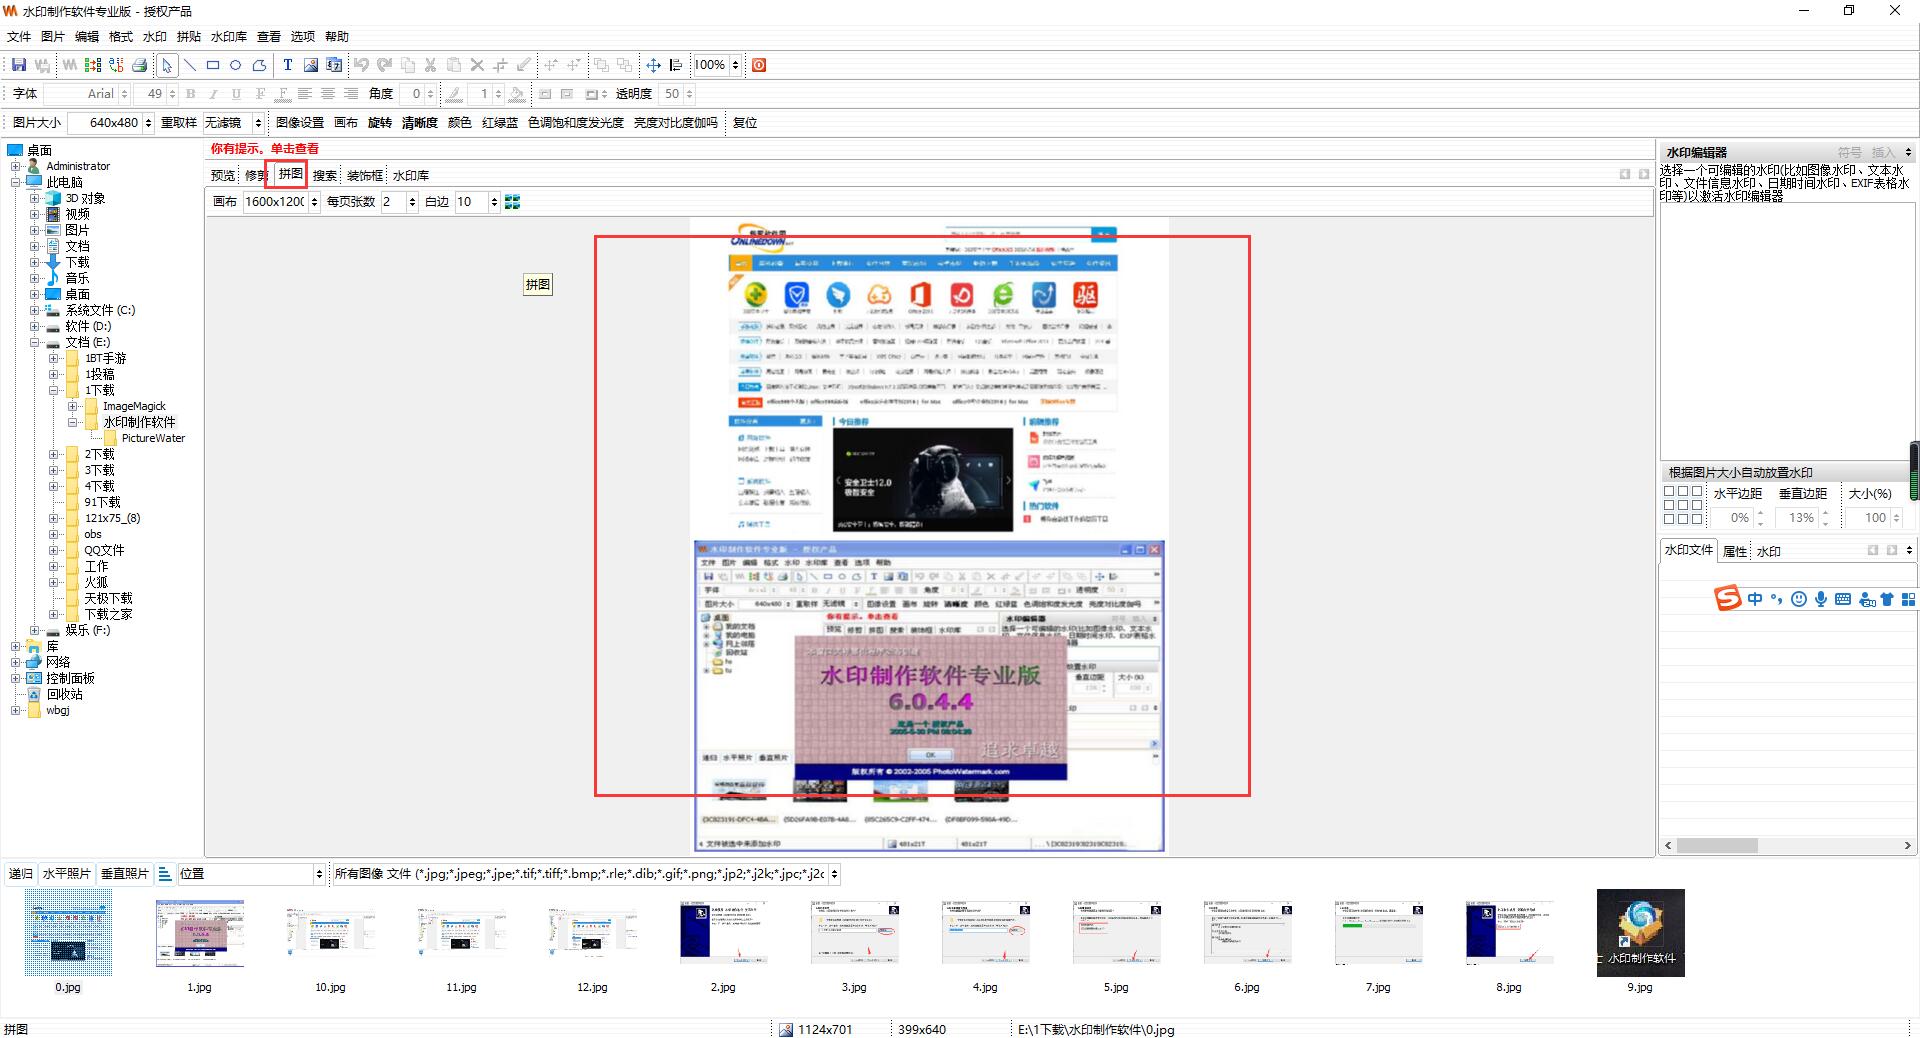The height and width of the screenshot is (1038, 1920).
Task: Switch to the 预览 tab
Action: coord(223,175)
